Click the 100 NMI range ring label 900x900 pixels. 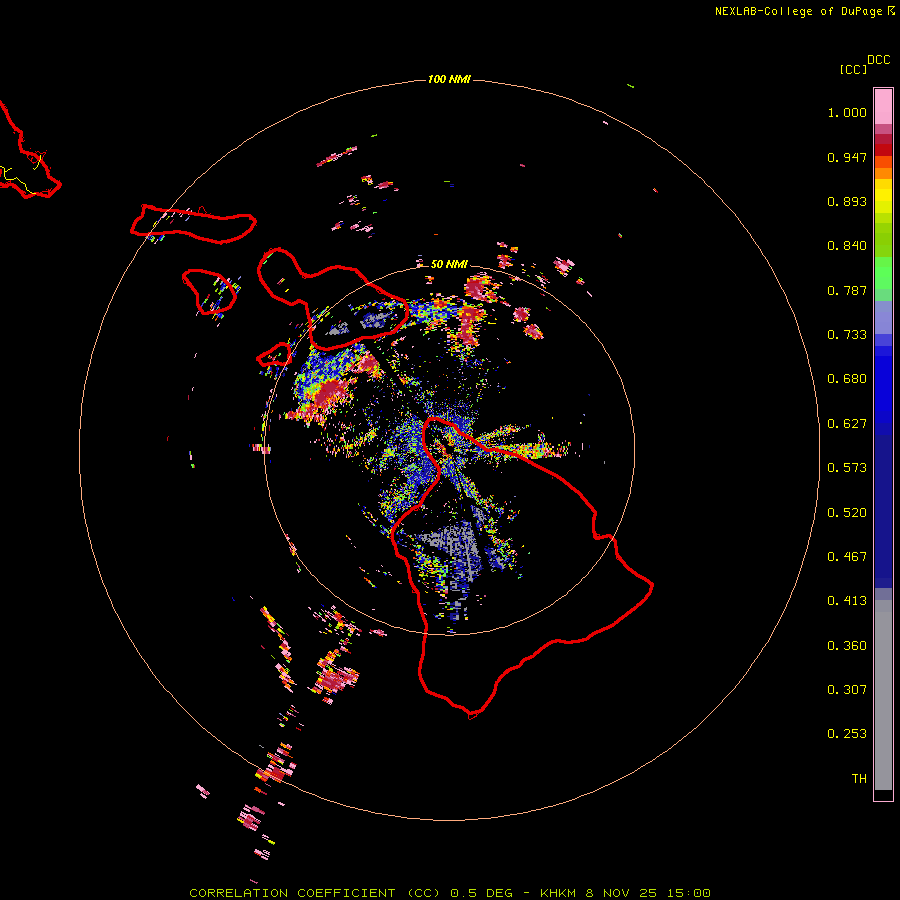tap(449, 79)
